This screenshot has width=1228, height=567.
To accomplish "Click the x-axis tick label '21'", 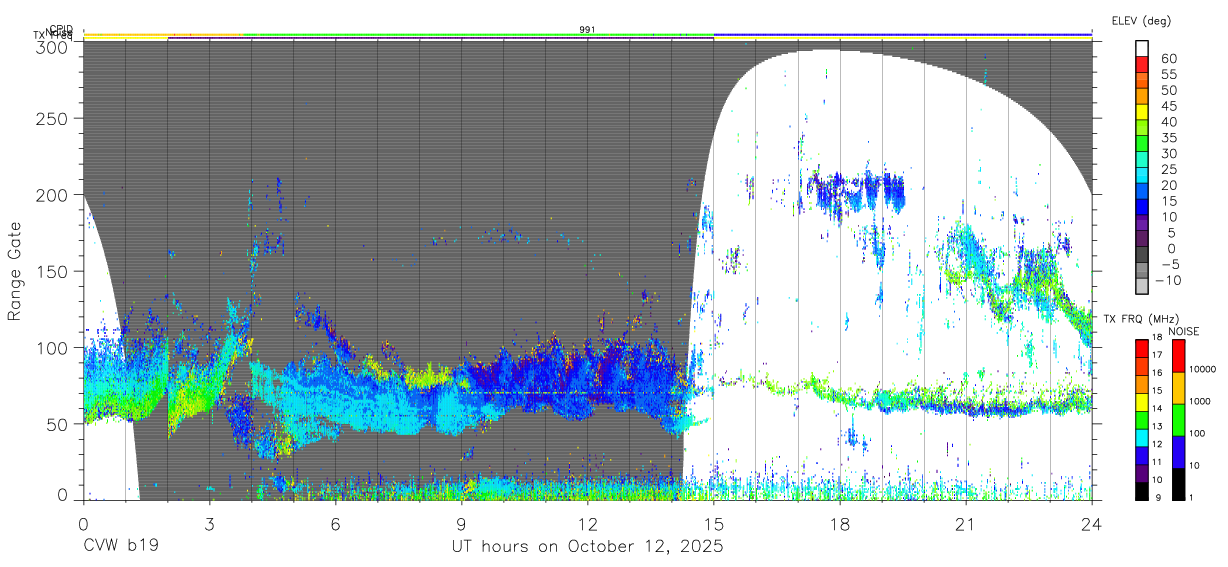I will click(966, 524).
